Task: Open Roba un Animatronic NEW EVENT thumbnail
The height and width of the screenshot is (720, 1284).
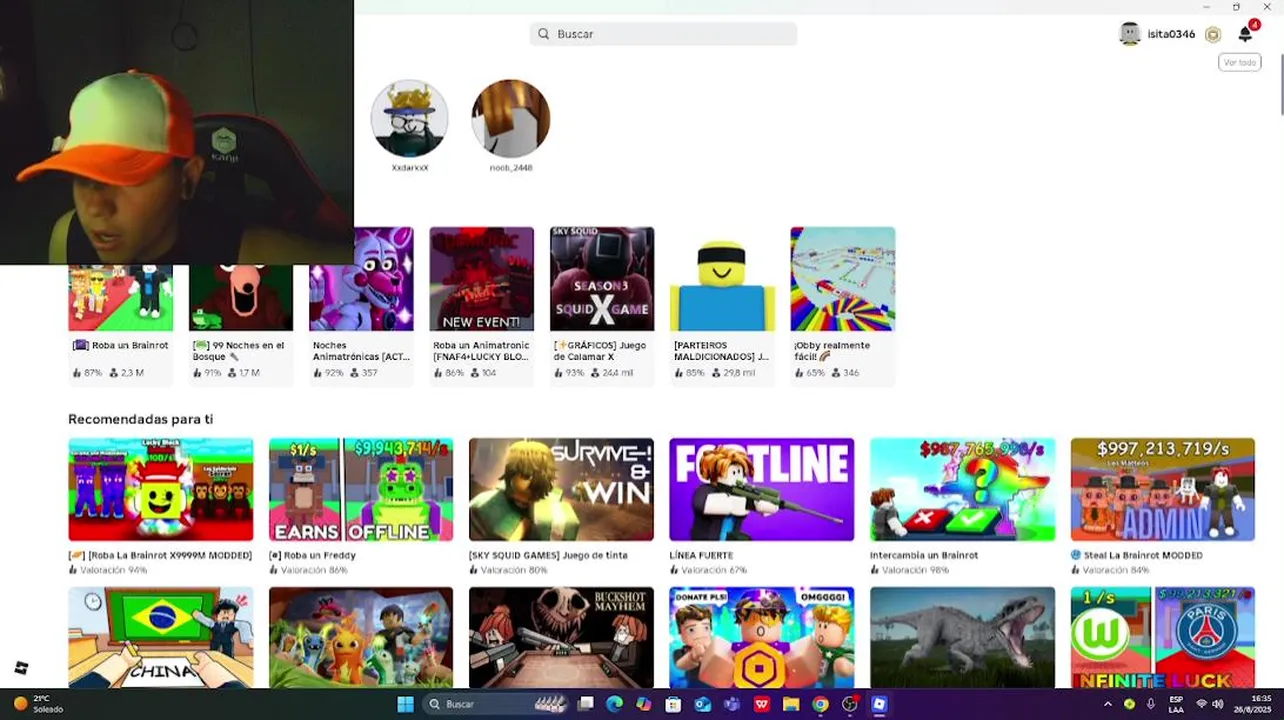Action: point(481,279)
